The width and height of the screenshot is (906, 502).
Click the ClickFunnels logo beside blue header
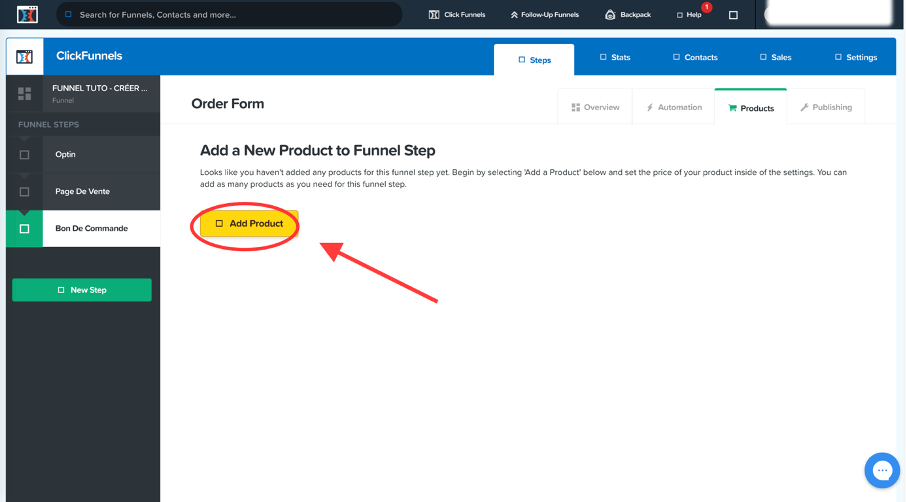[24, 57]
